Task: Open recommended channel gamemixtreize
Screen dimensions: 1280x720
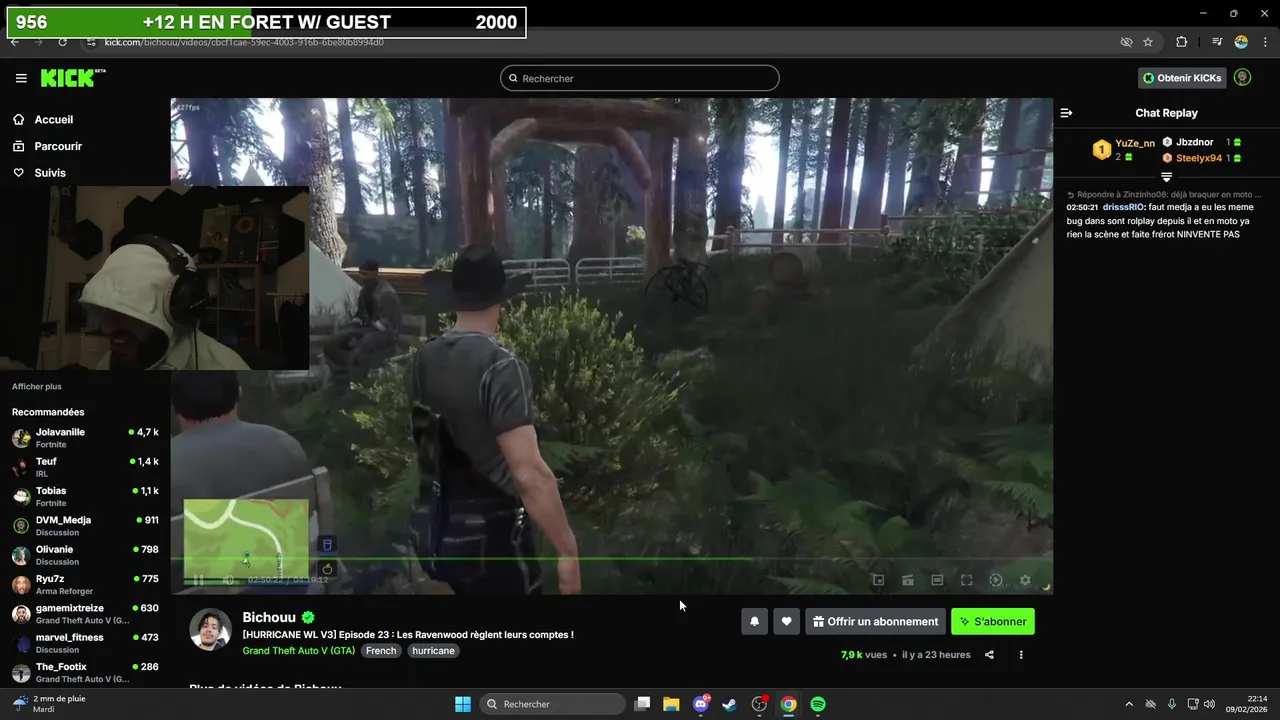Action: click(85, 614)
